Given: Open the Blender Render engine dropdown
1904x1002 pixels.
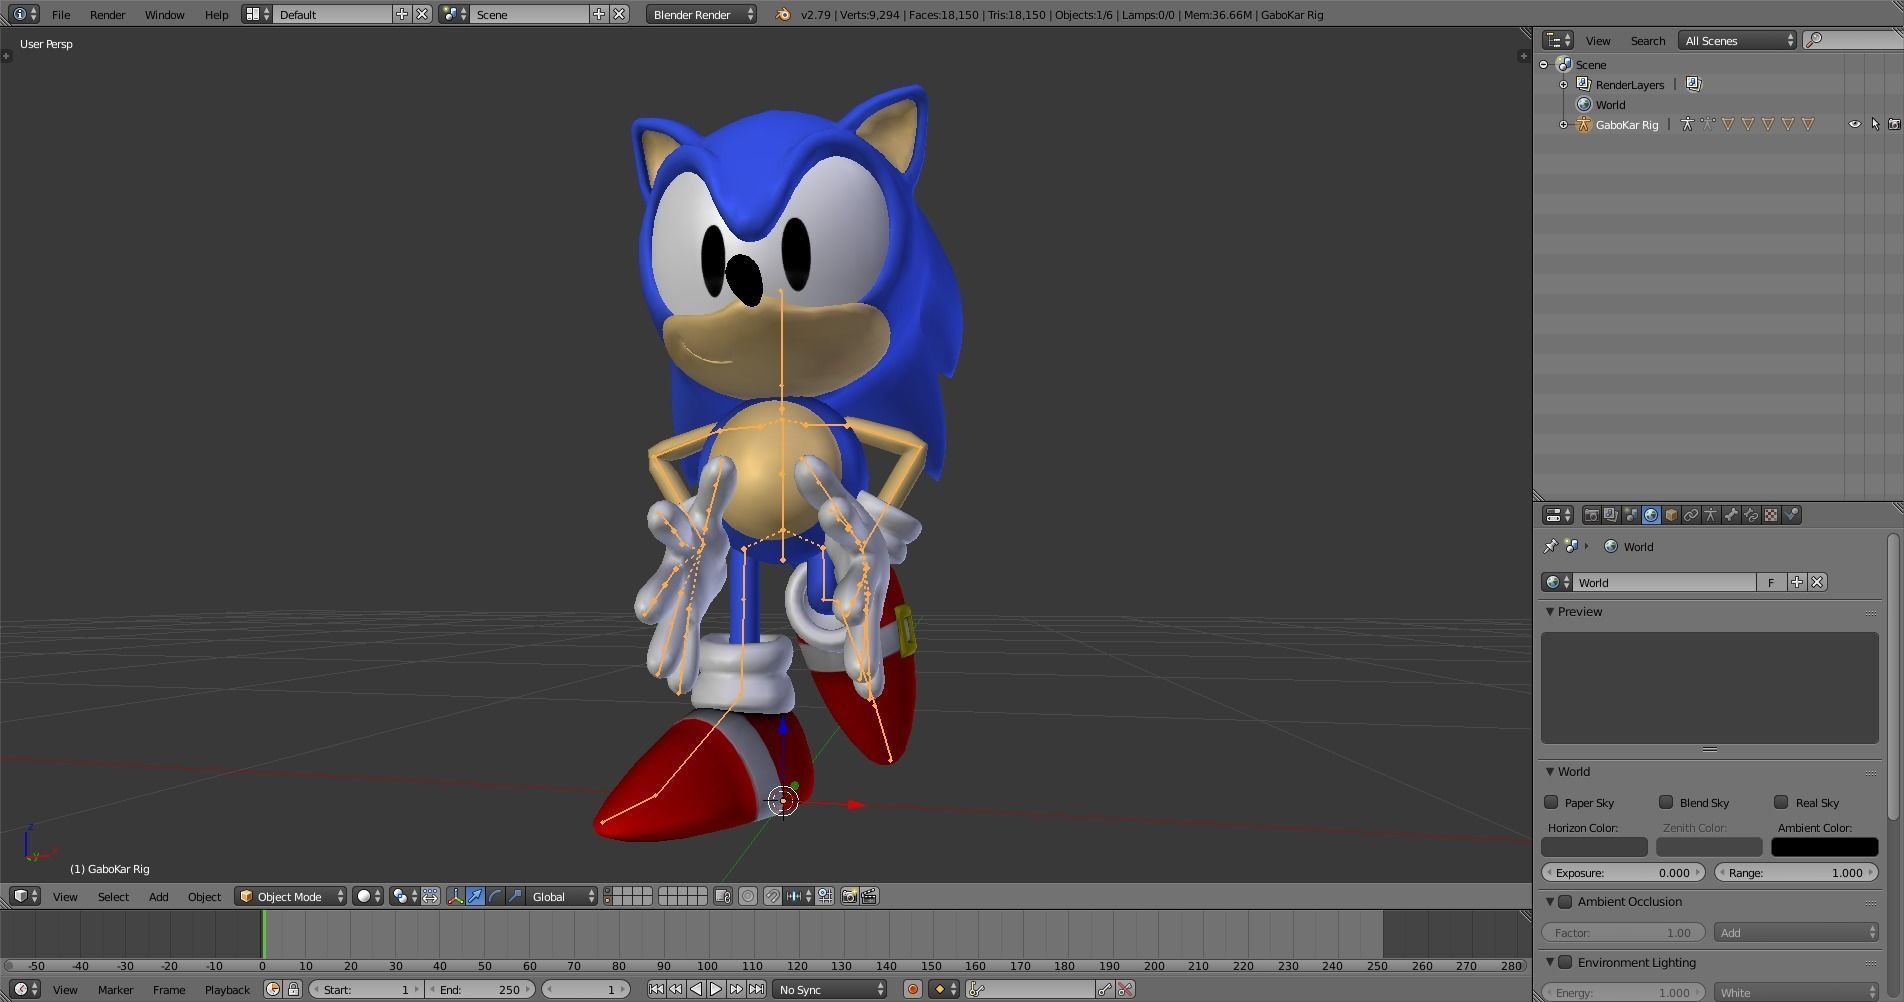Looking at the screenshot, I should (x=701, y=14).
